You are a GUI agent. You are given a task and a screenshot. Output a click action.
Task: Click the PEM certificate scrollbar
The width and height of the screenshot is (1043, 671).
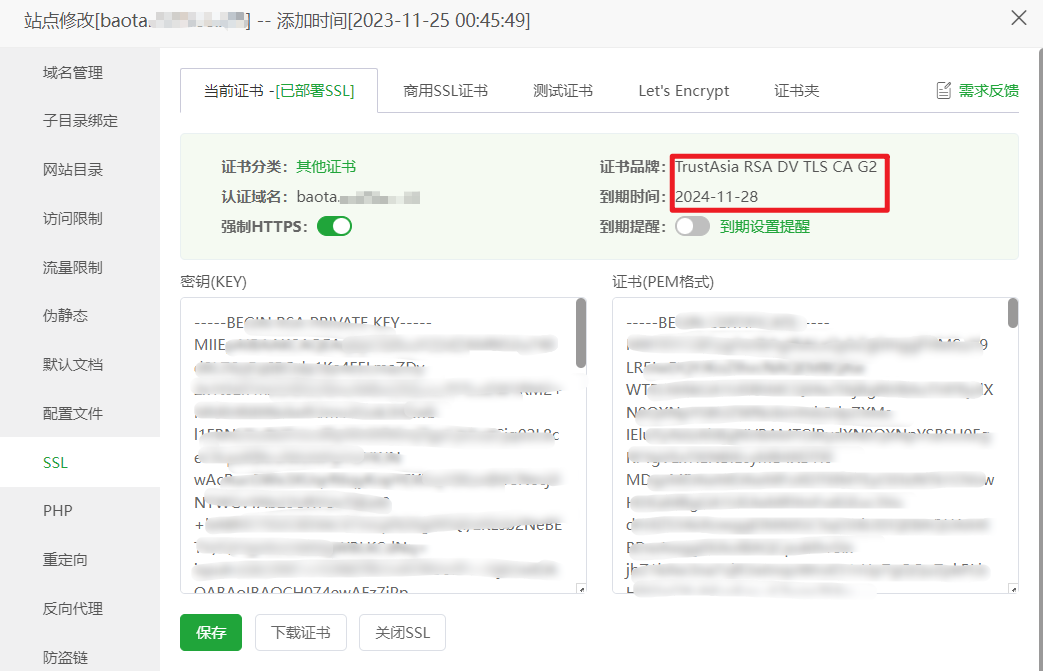click(1012, 313)
